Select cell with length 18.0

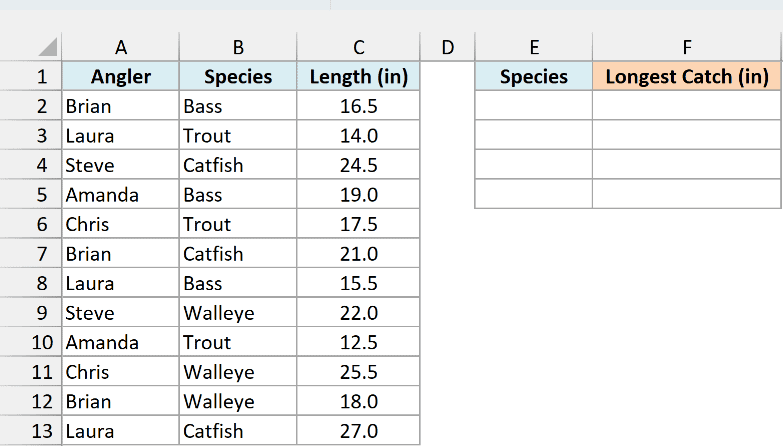(x=359, y=401)
